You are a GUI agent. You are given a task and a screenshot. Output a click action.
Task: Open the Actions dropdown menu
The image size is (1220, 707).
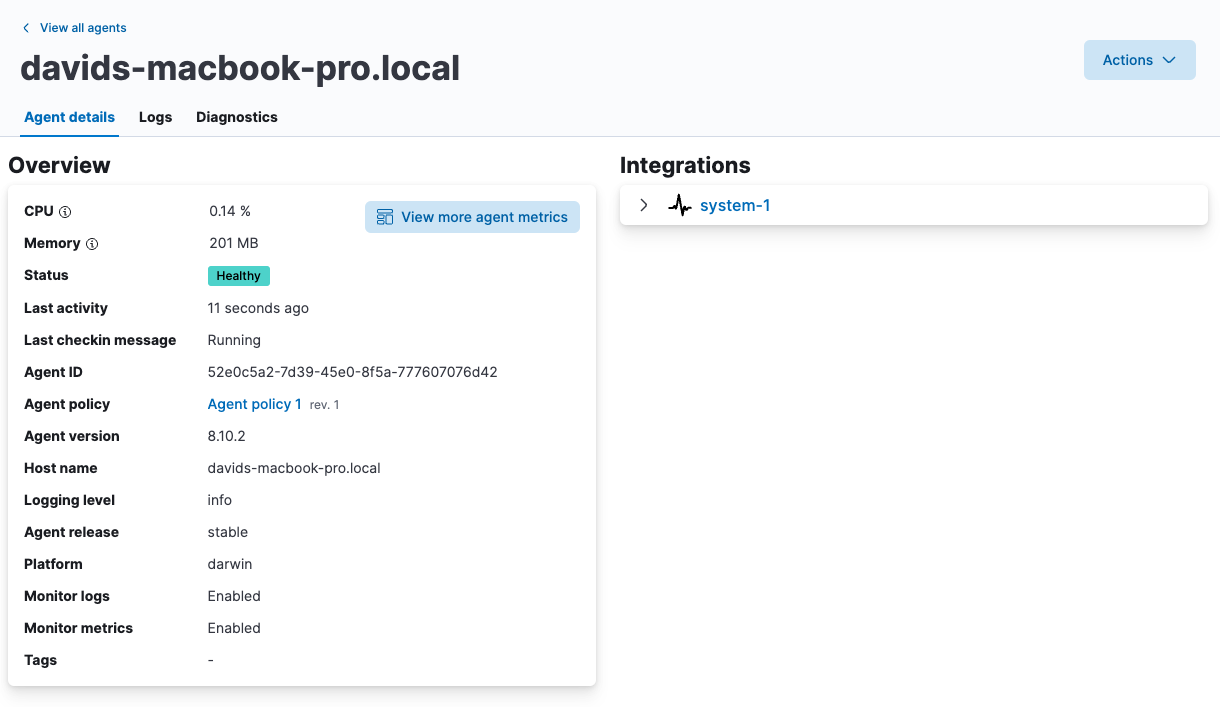click(x=1139, y=60)
